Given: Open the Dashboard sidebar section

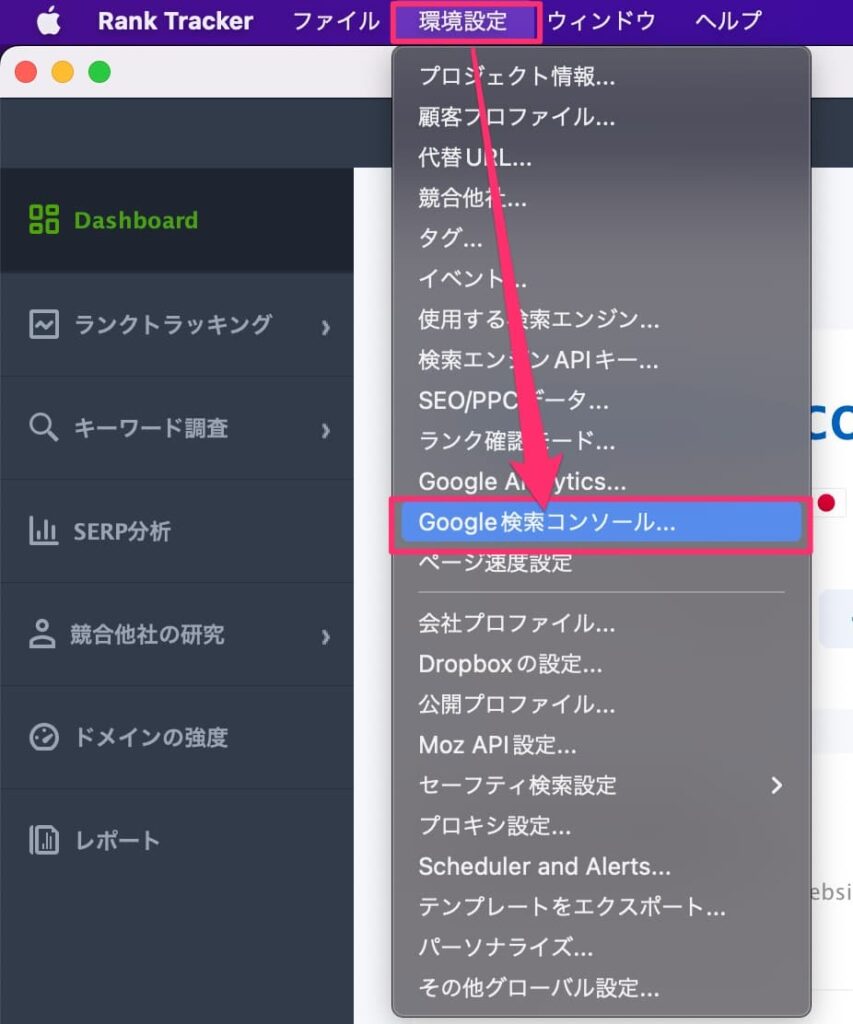Looking at the screenshot, I should coord(177,220).
